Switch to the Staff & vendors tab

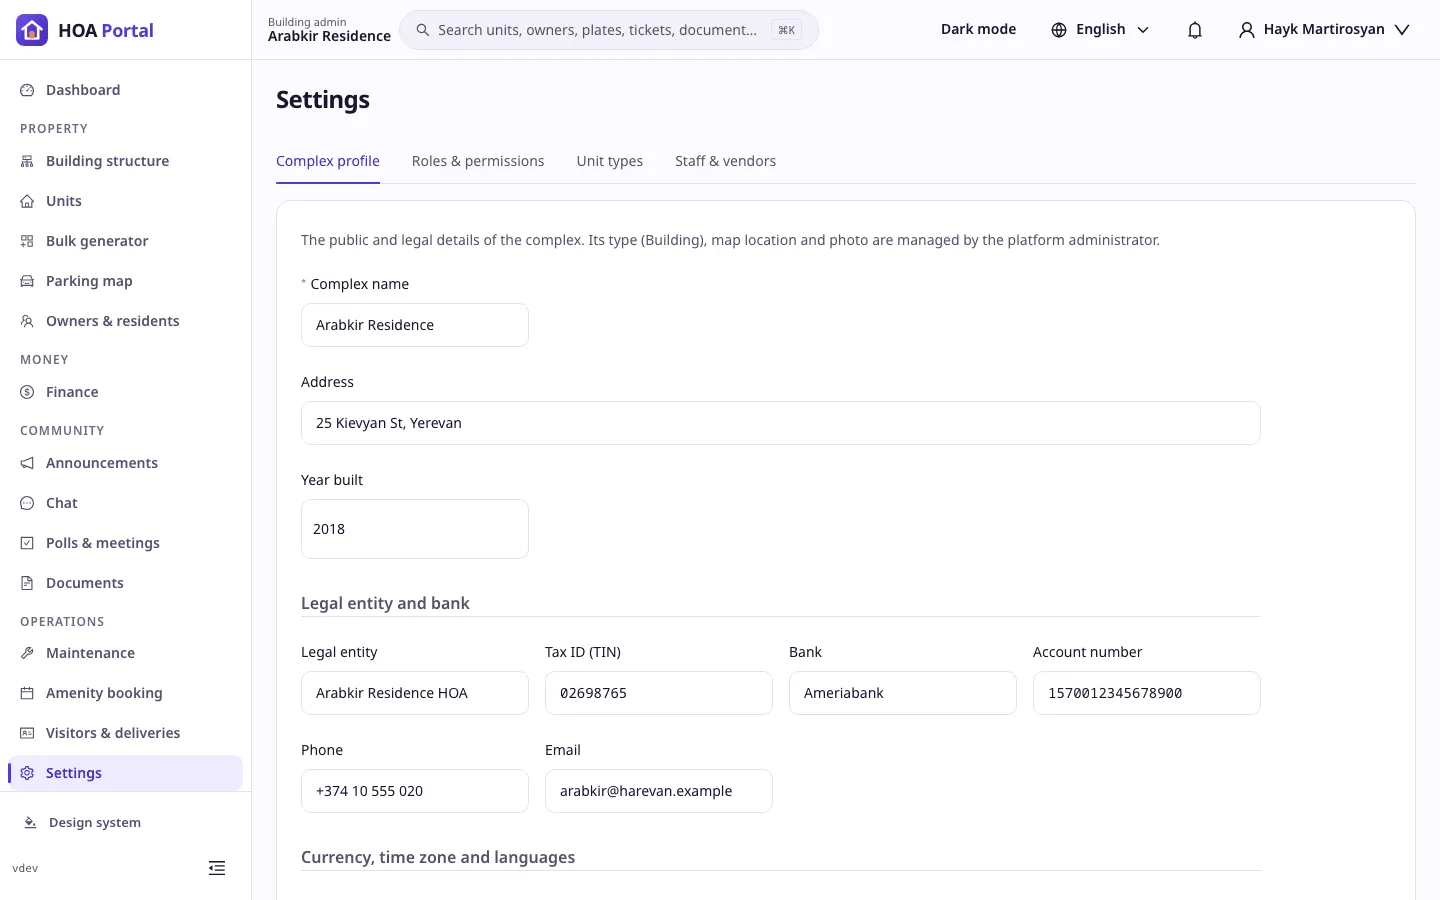pos(725,161)
